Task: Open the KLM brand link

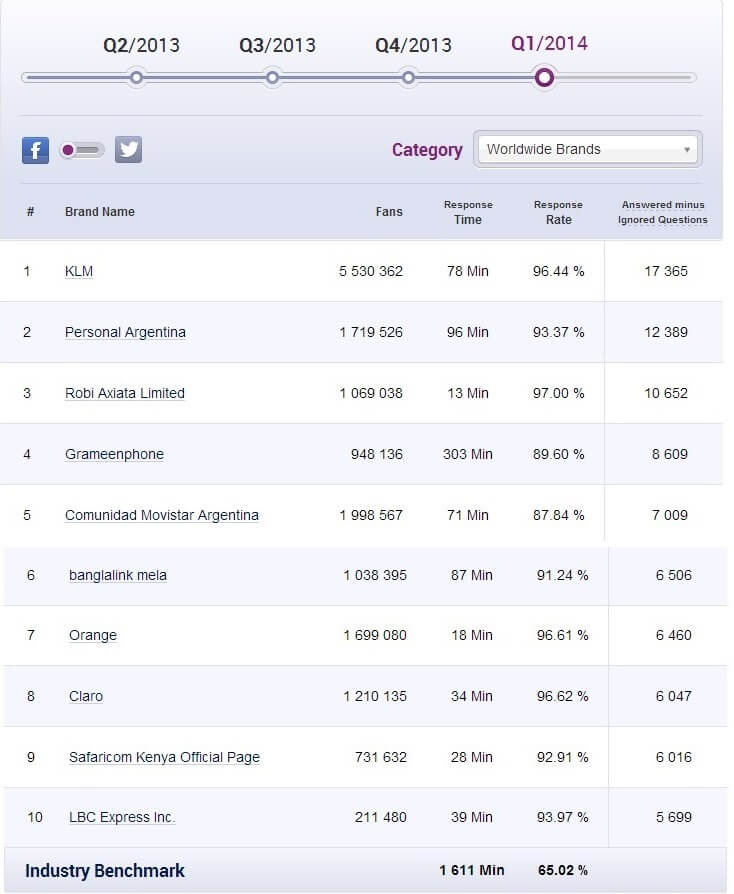Action: click(79, 271)
